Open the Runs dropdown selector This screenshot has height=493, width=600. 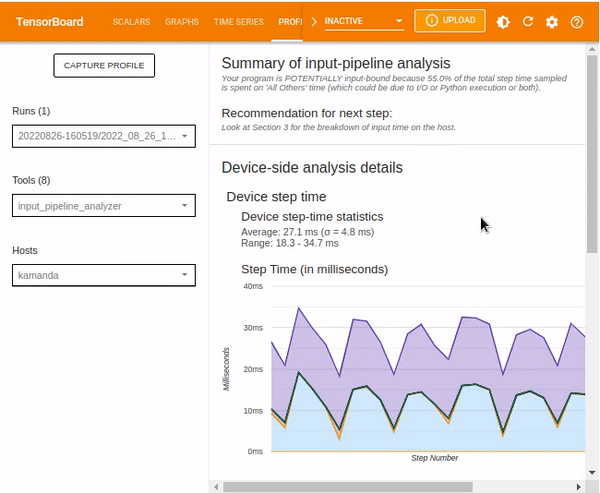[x=104, y=136]
